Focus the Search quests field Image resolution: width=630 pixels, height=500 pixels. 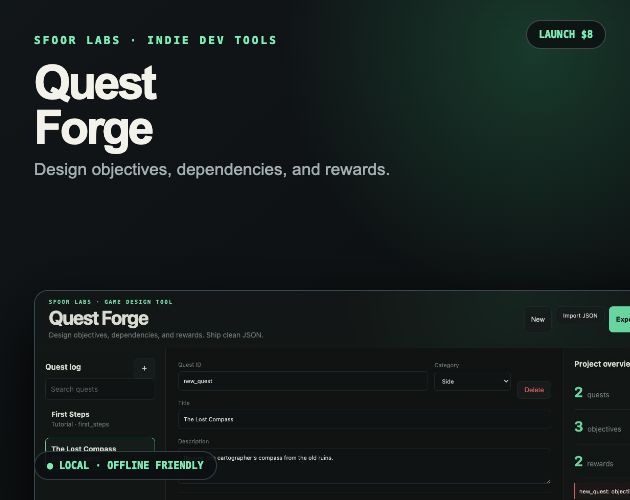point(100,389)
